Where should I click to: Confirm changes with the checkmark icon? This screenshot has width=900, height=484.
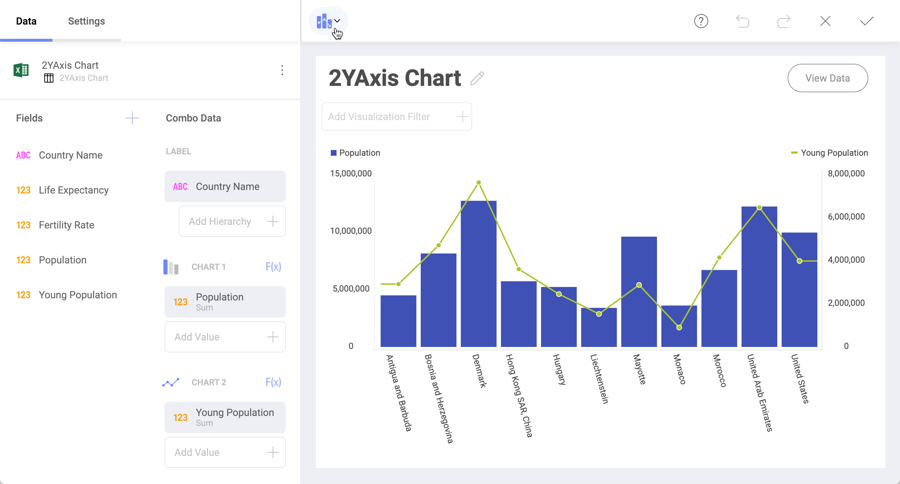tap(866, 21)
